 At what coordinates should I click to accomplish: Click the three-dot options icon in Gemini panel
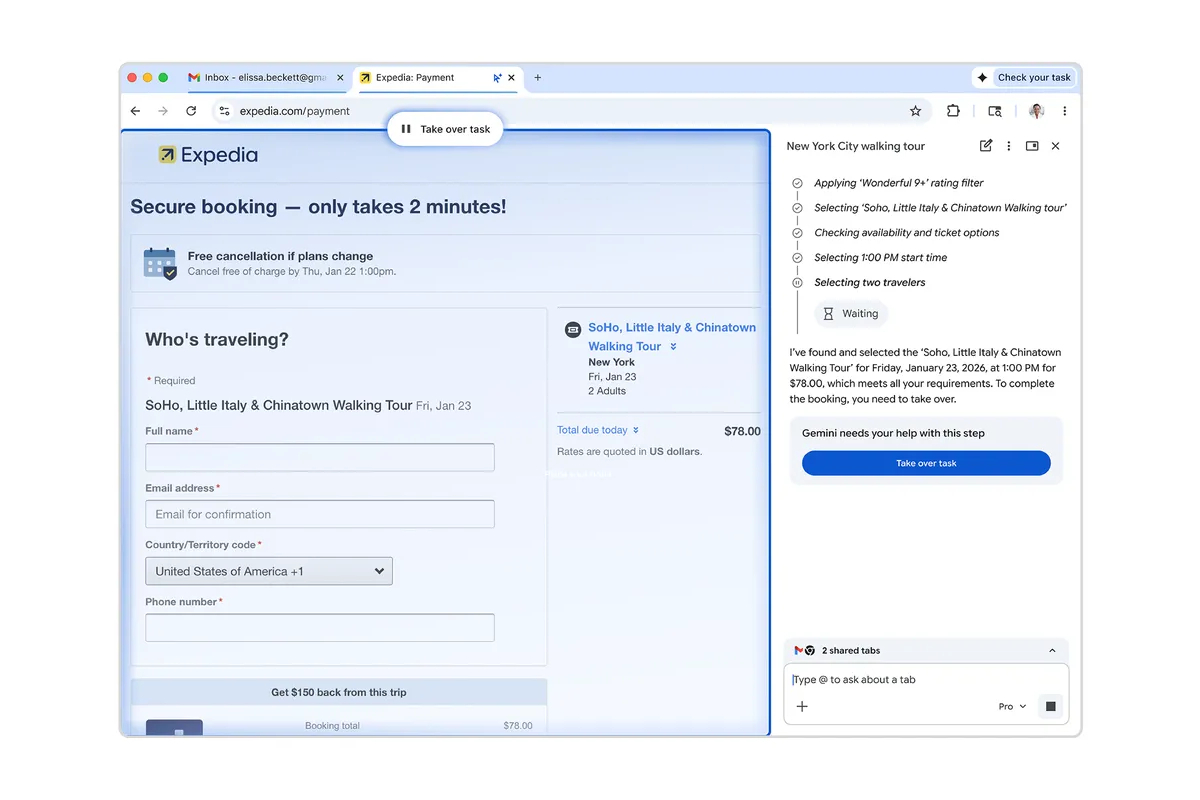pyautogui.click(x=1008, y=145)
